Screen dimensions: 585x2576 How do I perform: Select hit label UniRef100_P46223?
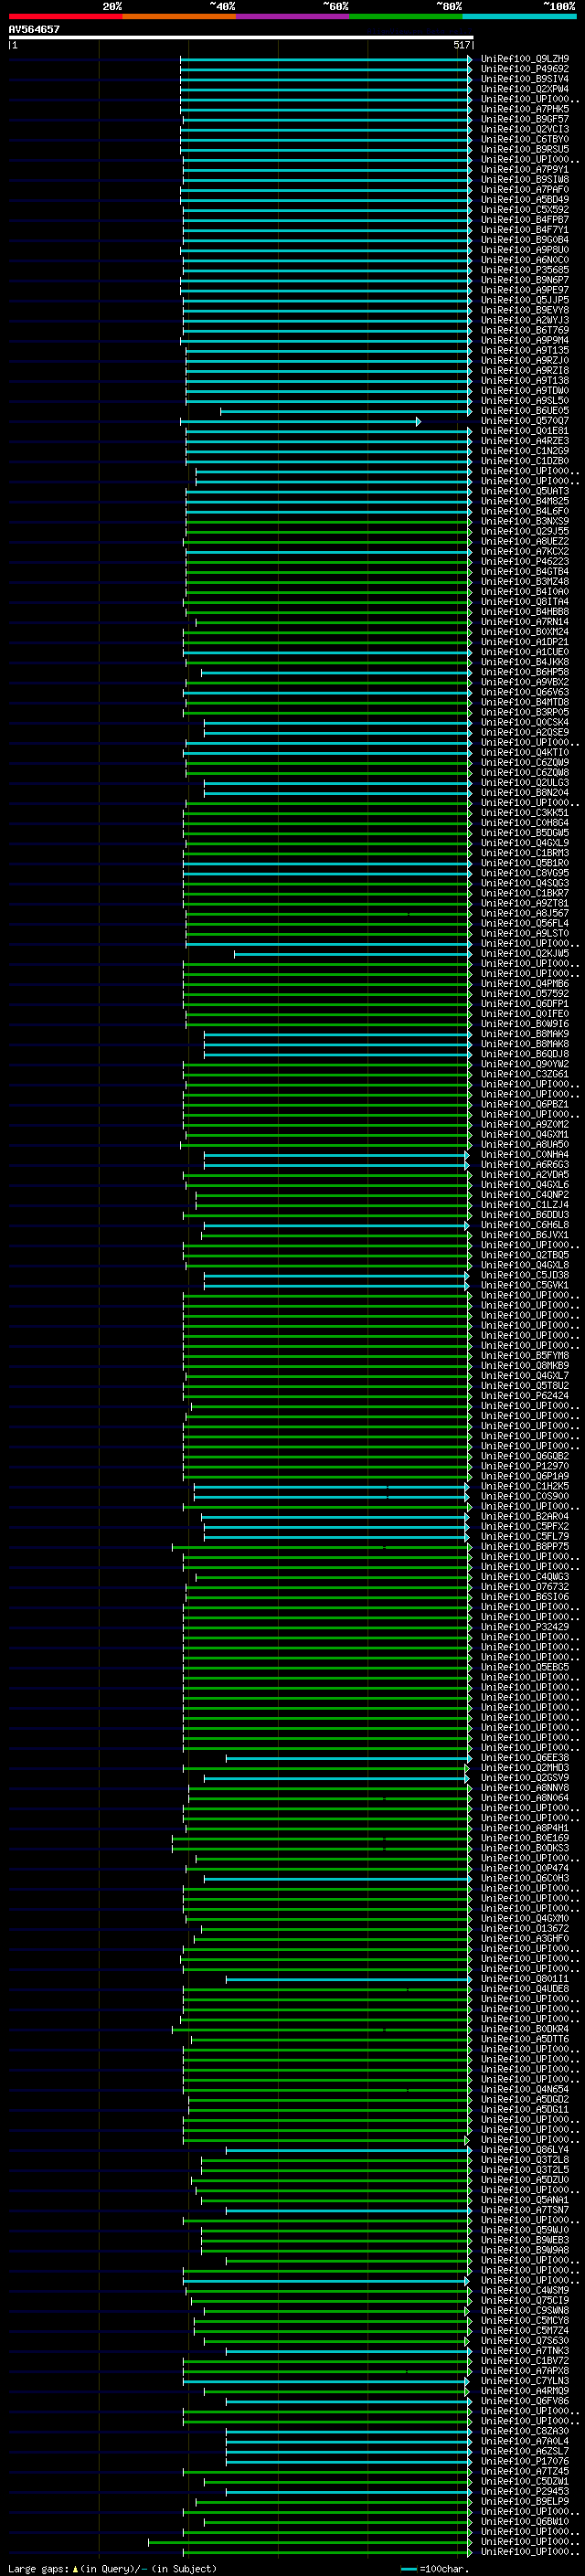click(525, 562)
